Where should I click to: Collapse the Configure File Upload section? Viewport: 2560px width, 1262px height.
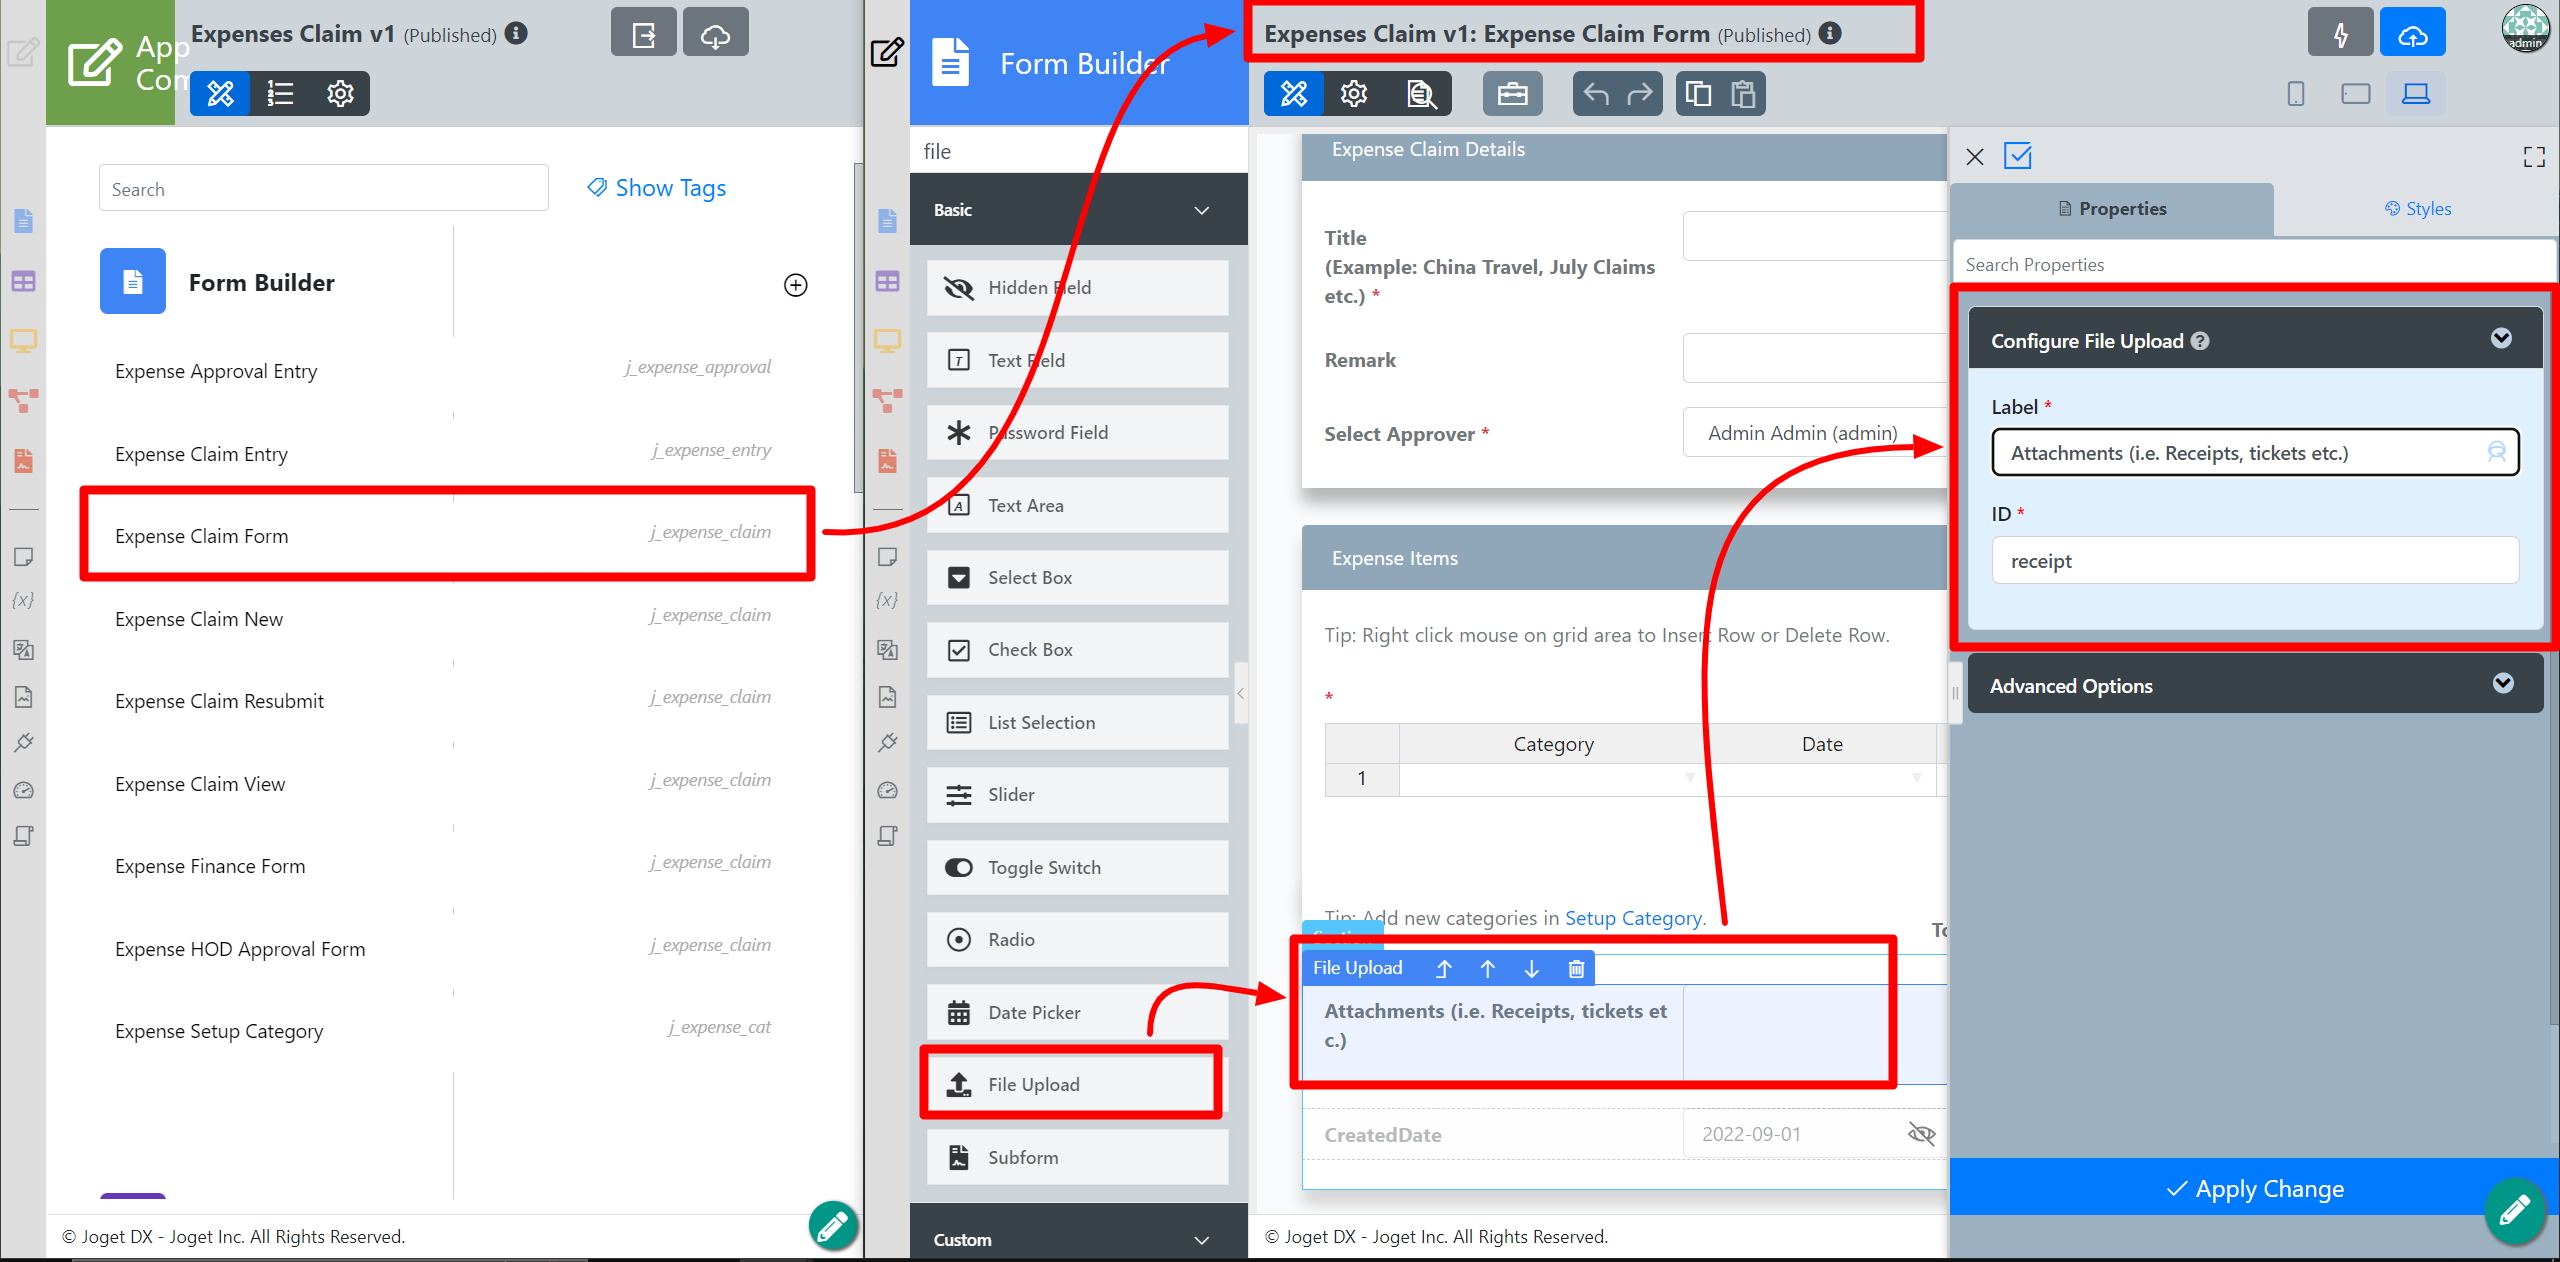click(2500, 339)
